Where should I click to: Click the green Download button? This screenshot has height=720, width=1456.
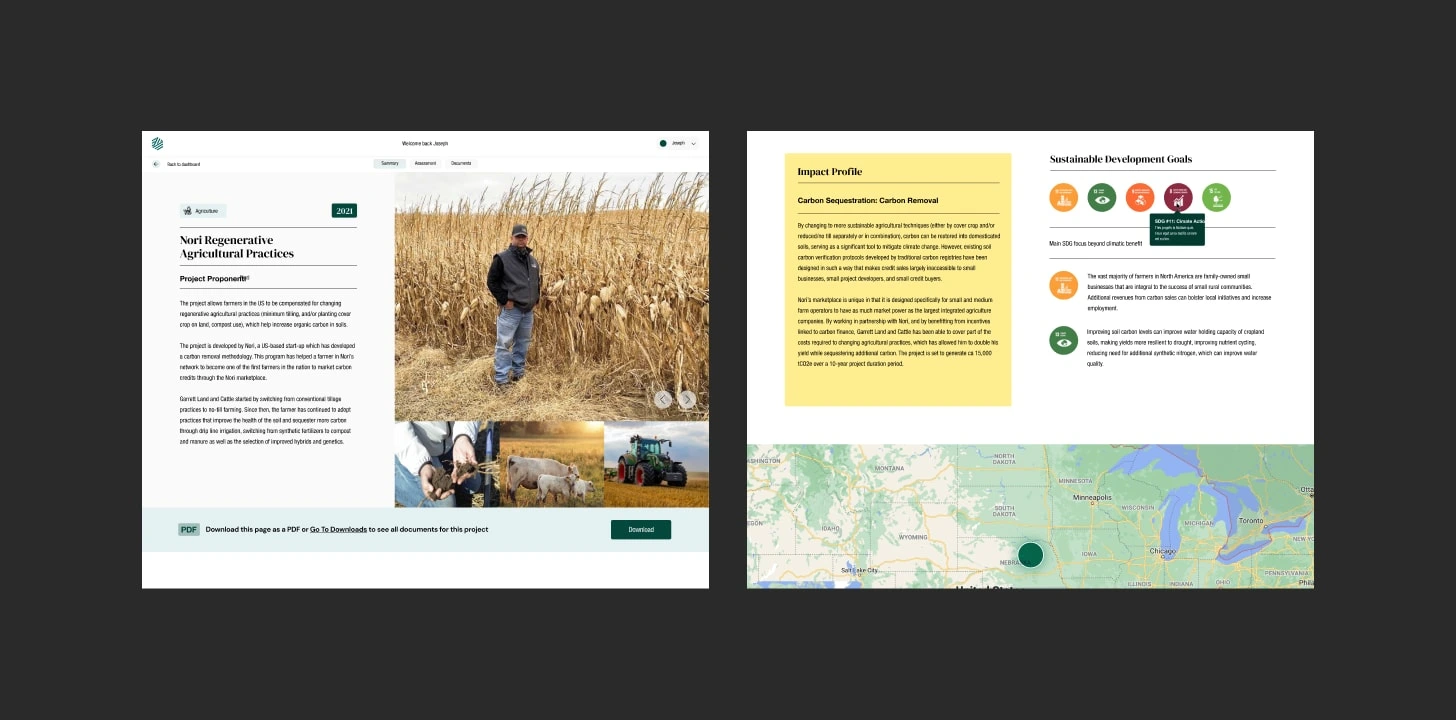(641, 530)
